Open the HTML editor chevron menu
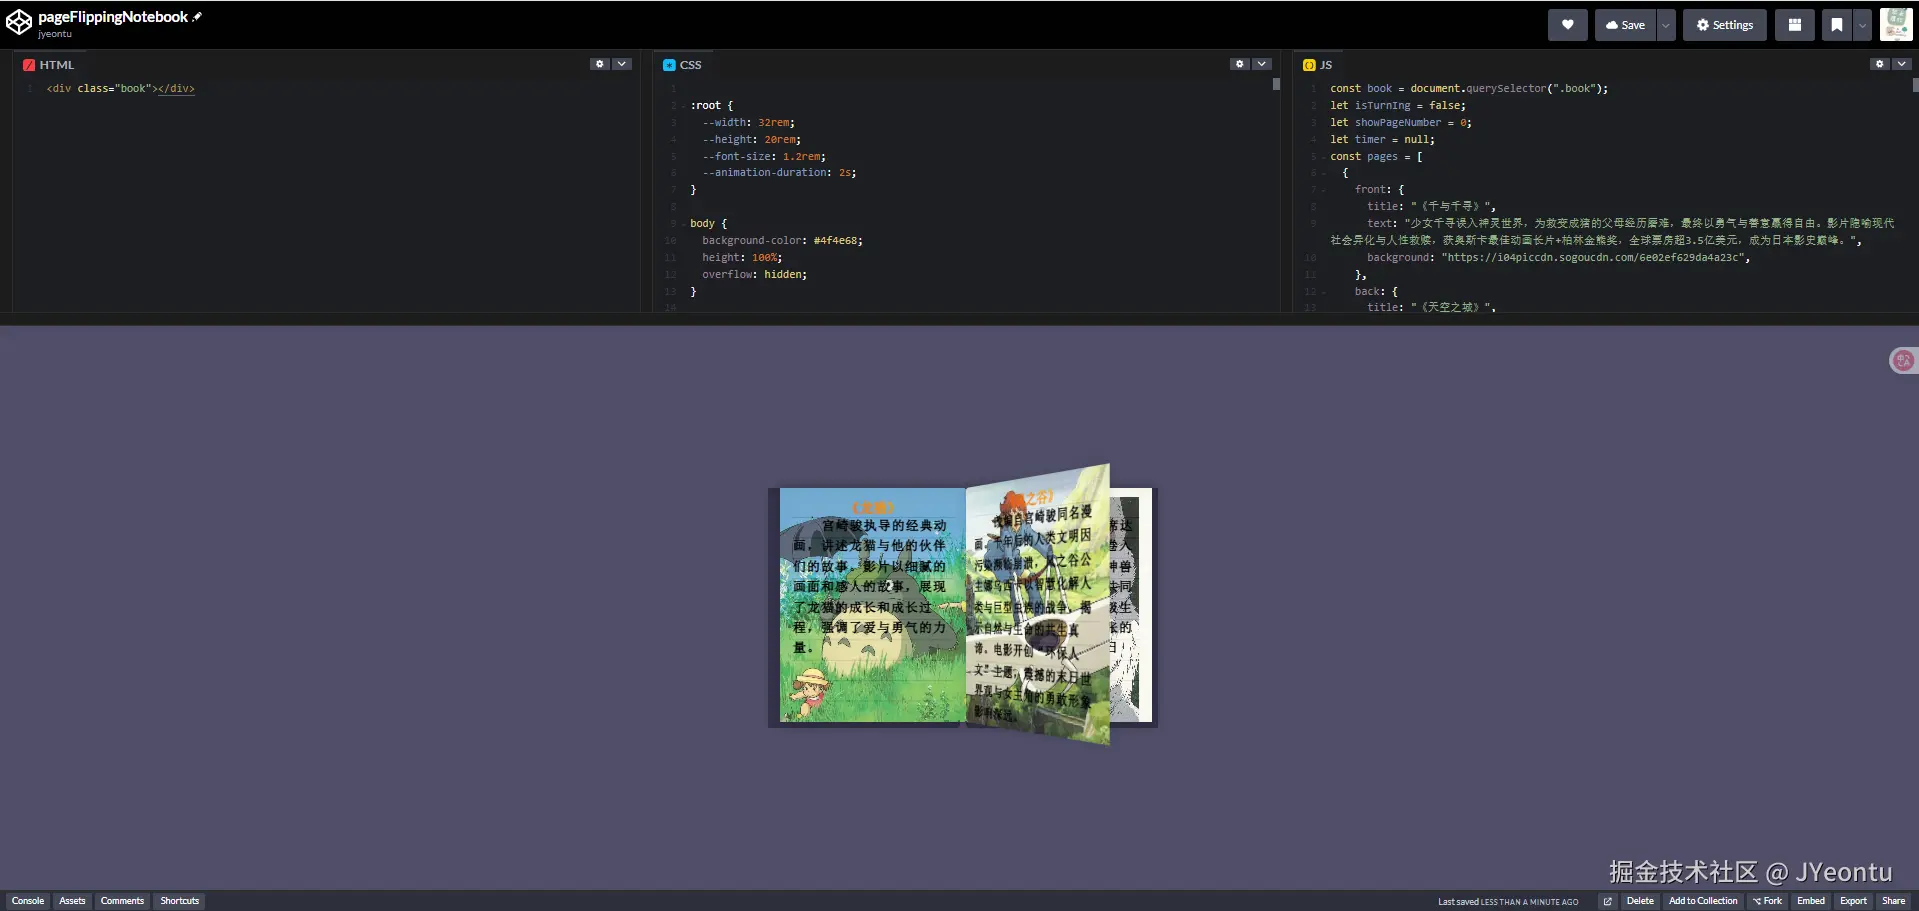The image size is (1919, 911). (x=622, y=64)
